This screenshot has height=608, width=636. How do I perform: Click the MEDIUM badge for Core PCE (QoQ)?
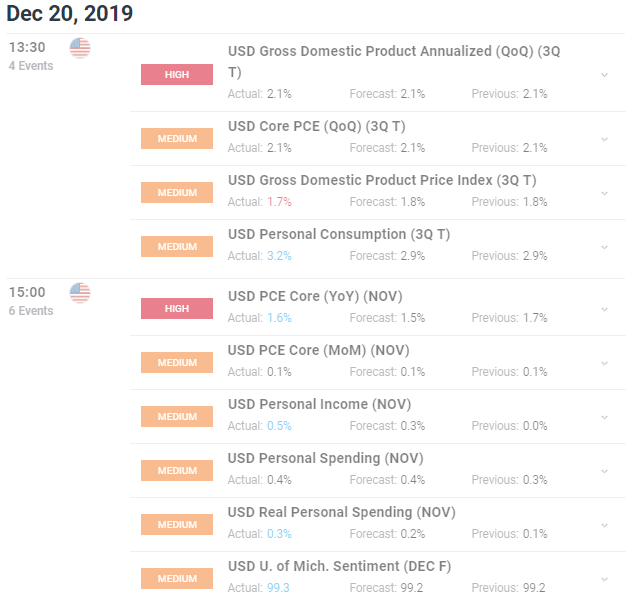tap(177, 139)
